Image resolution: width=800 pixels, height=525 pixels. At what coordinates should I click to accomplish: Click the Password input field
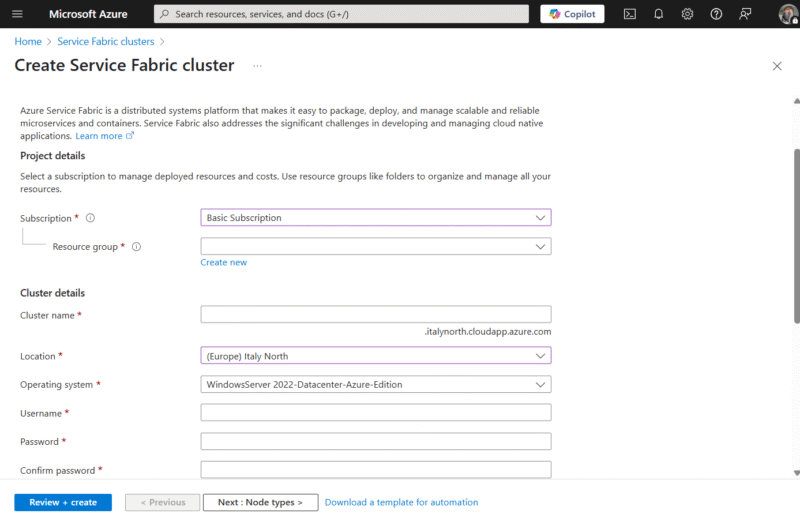click(x=376, y=441)
